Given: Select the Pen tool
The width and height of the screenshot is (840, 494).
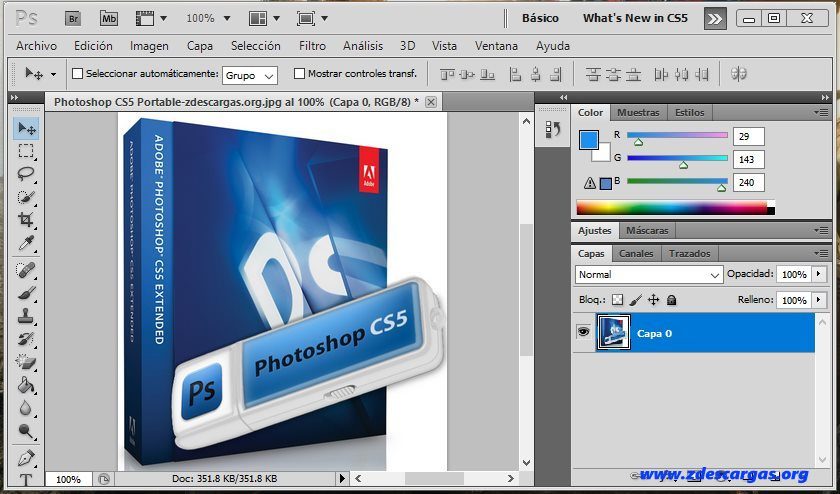Looking at the screenshot, I should tap(26, 458).
